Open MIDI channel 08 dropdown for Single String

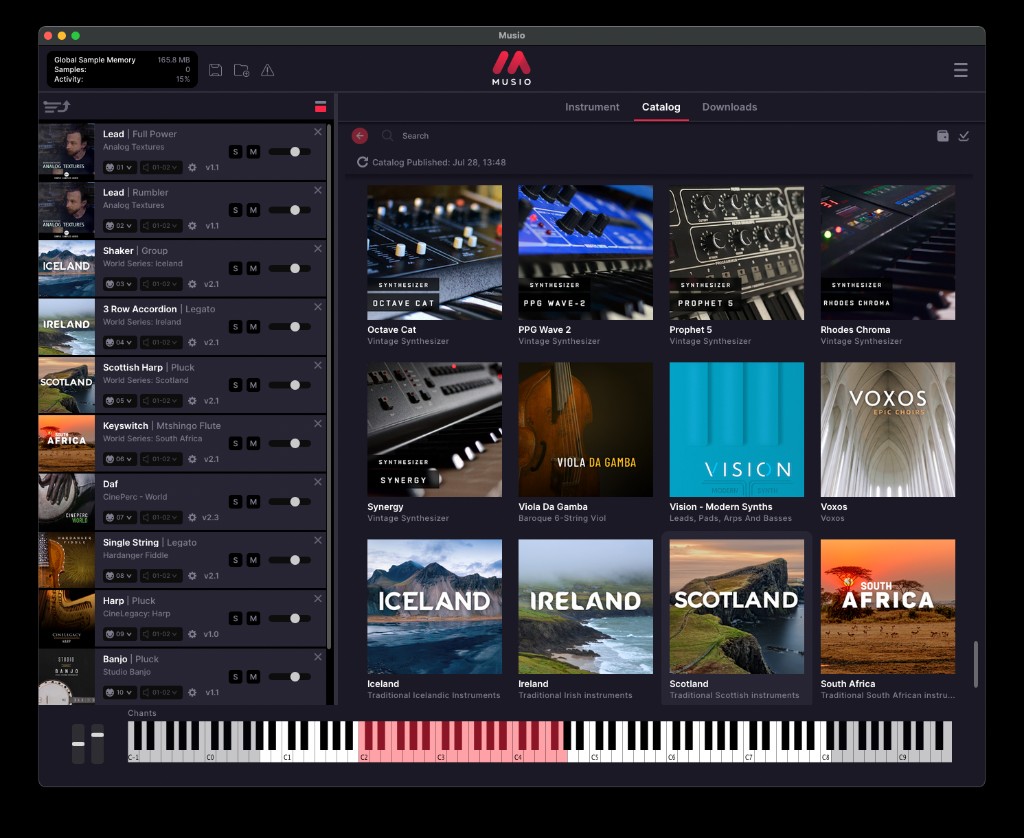[120, 575]
